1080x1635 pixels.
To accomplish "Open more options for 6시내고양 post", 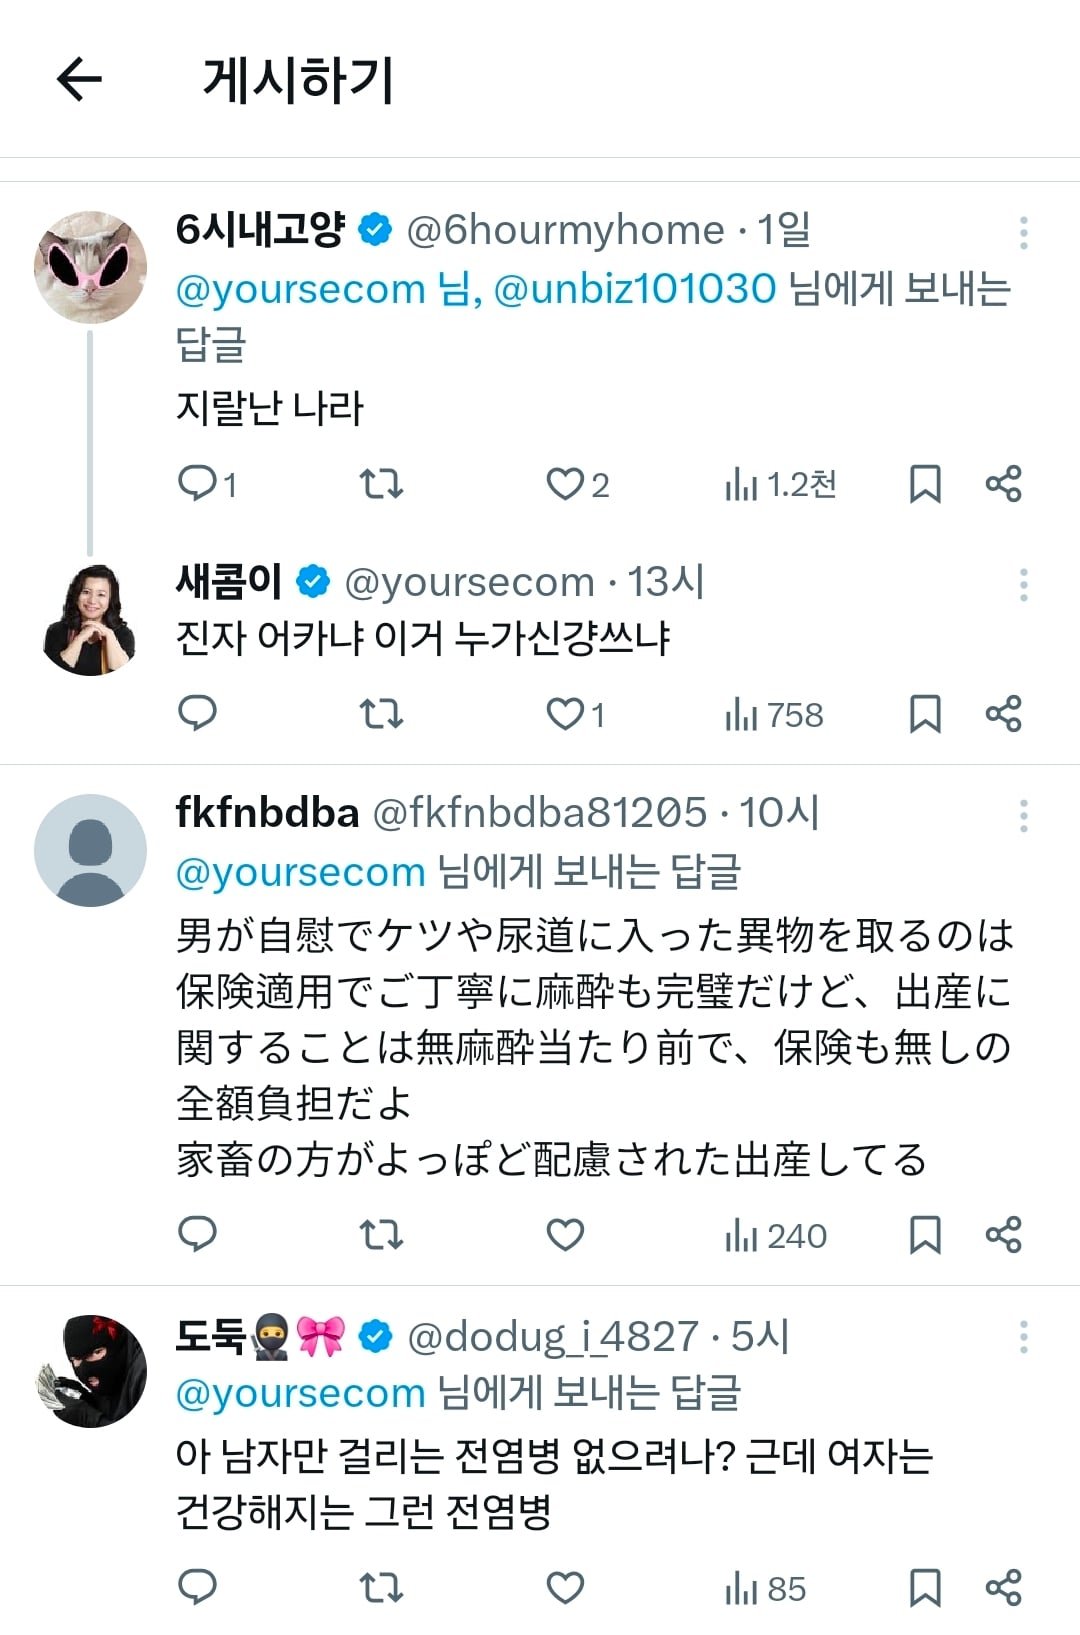I will (1023, 232).
